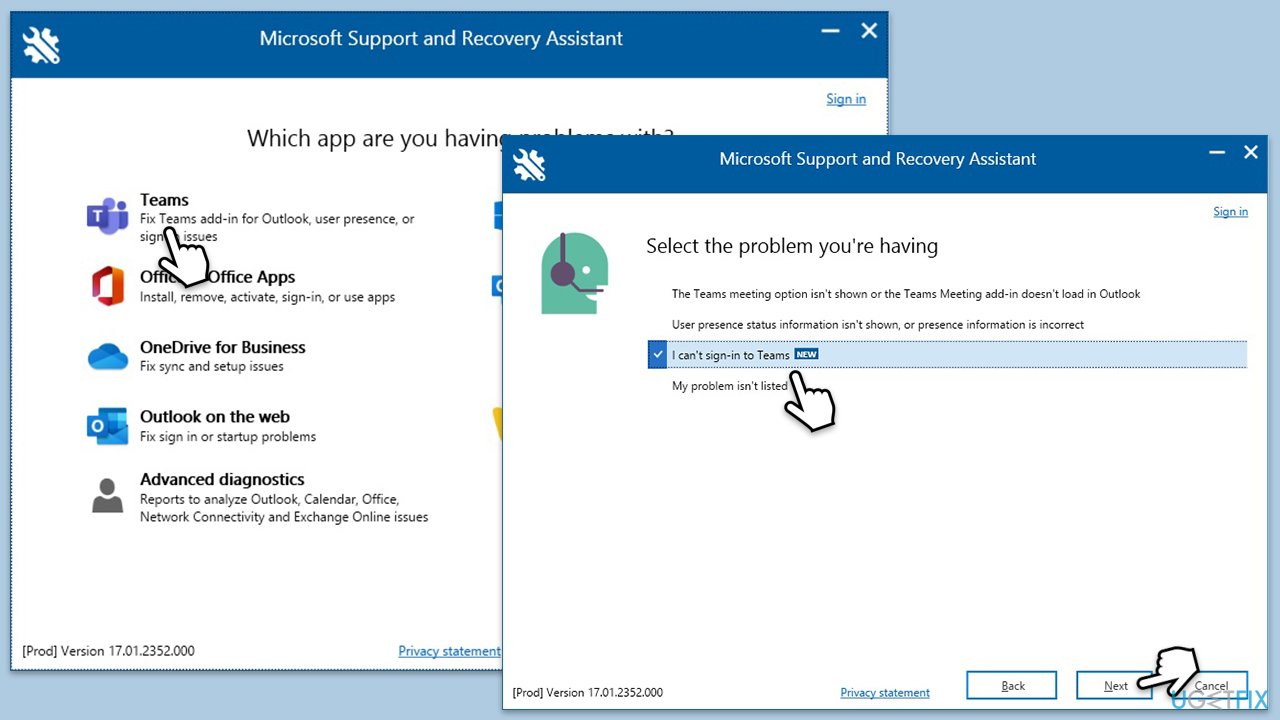This screenshot has height=720, width=1280.
Task: Select "I can't sign-in to Teams" option
Action: click(x=730, y=355)
